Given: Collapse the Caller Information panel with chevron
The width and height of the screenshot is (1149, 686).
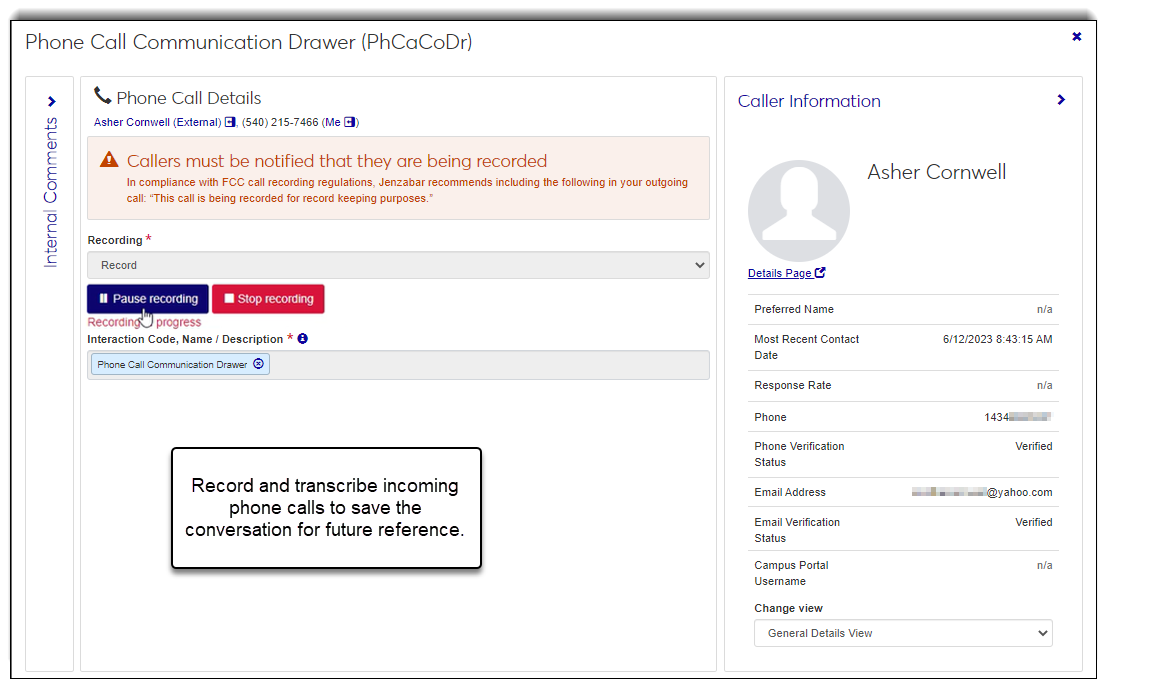Looking at the screenshot, I should (x=1061, y=100).
